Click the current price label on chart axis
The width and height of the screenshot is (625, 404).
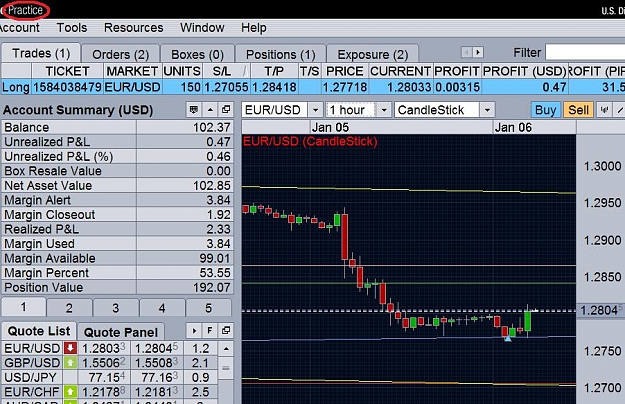[601, 310]
